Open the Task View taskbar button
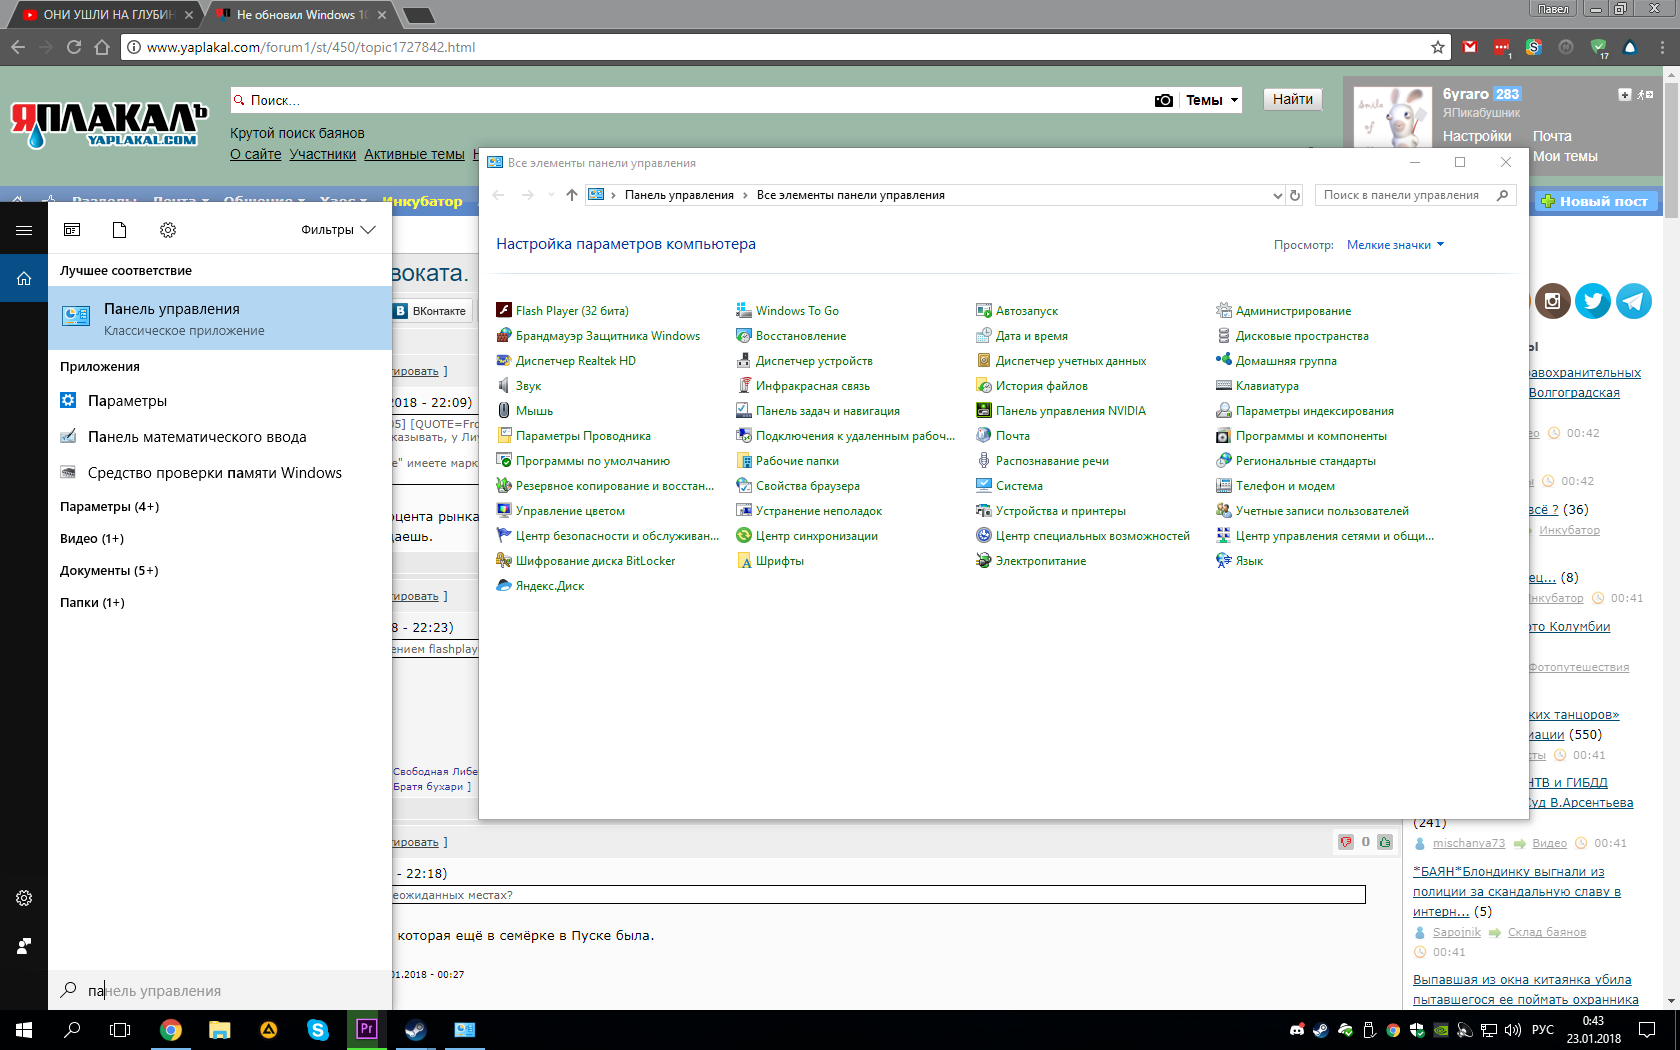Image resolution: width=1680 pixels, height=1050 pixels. point(120,1029)
